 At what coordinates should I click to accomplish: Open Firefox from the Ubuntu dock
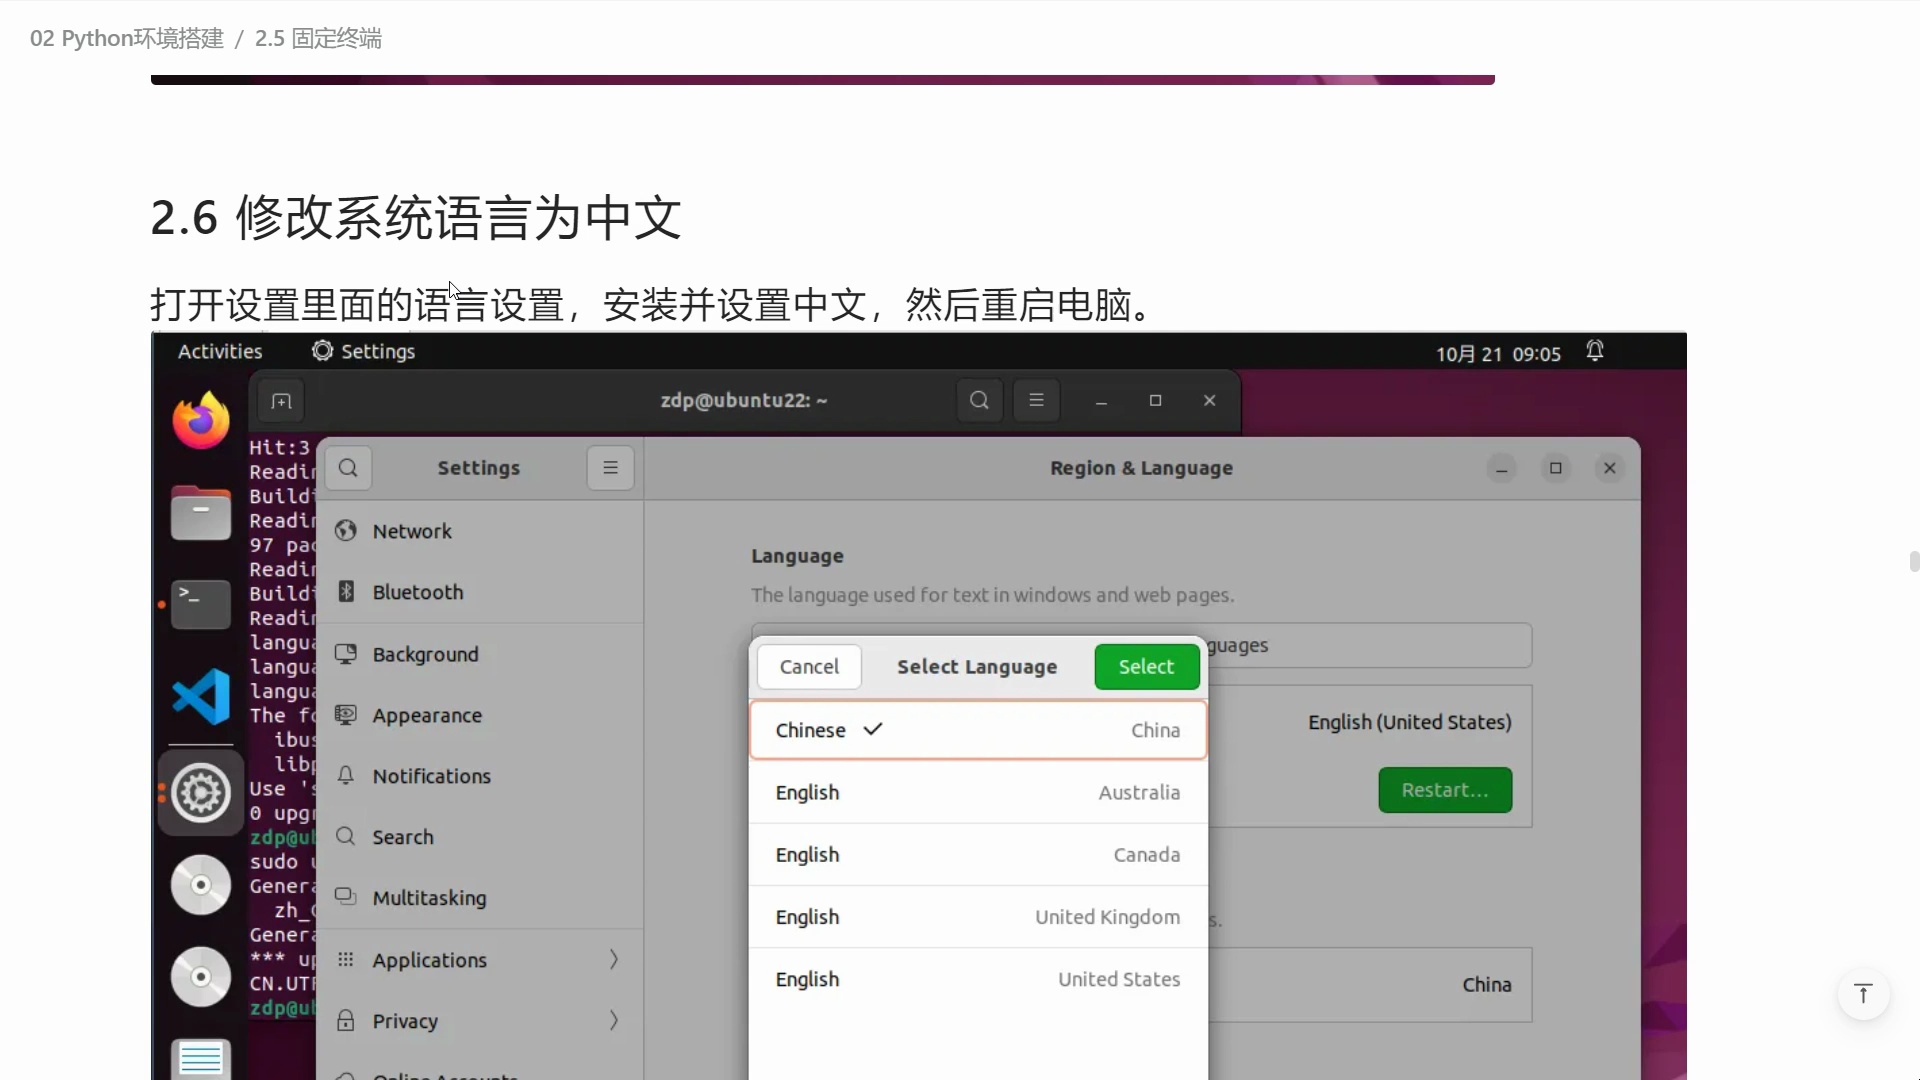point(201,420)
